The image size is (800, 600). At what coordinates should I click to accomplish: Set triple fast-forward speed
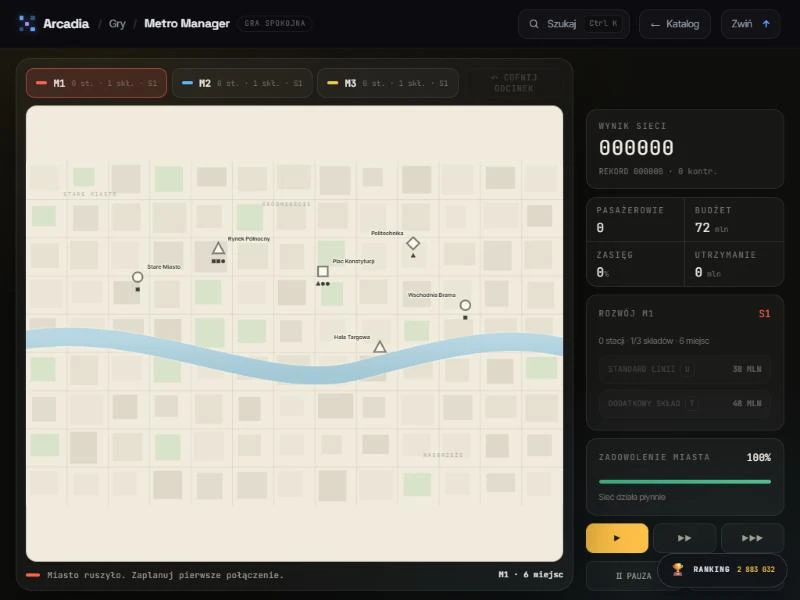(x=752, y=538)
